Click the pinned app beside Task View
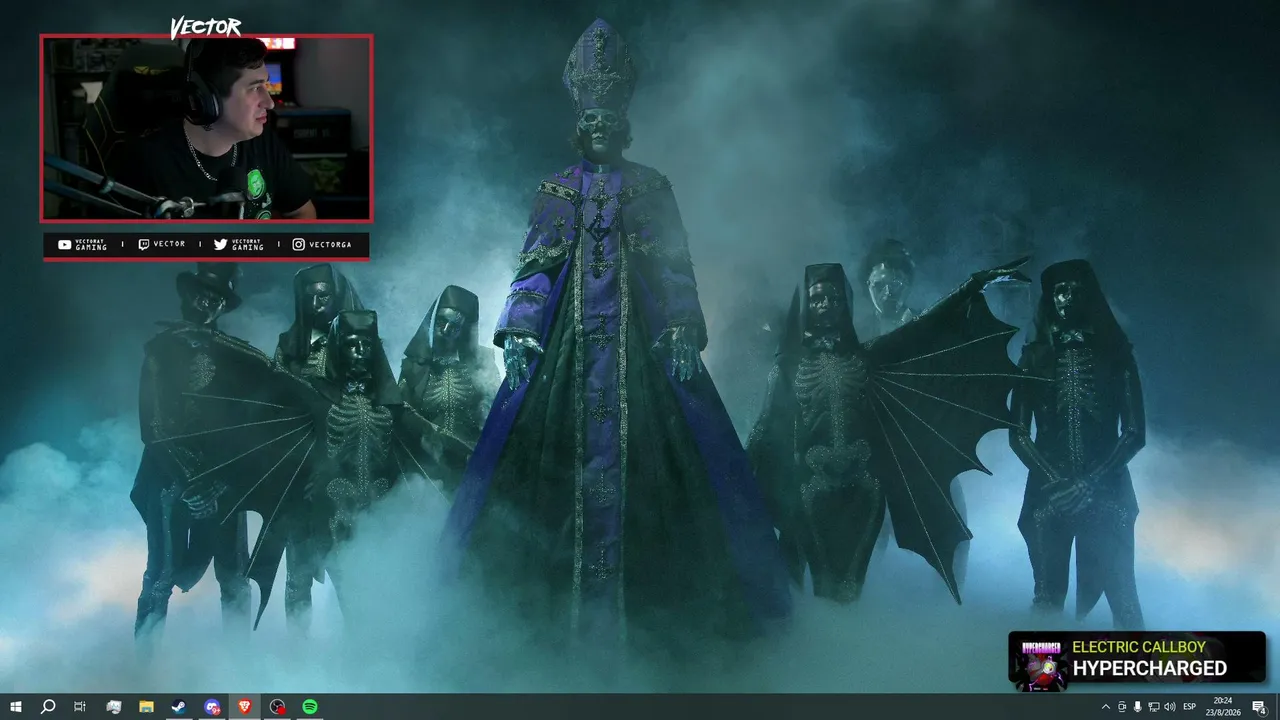 tap(113, 707)
